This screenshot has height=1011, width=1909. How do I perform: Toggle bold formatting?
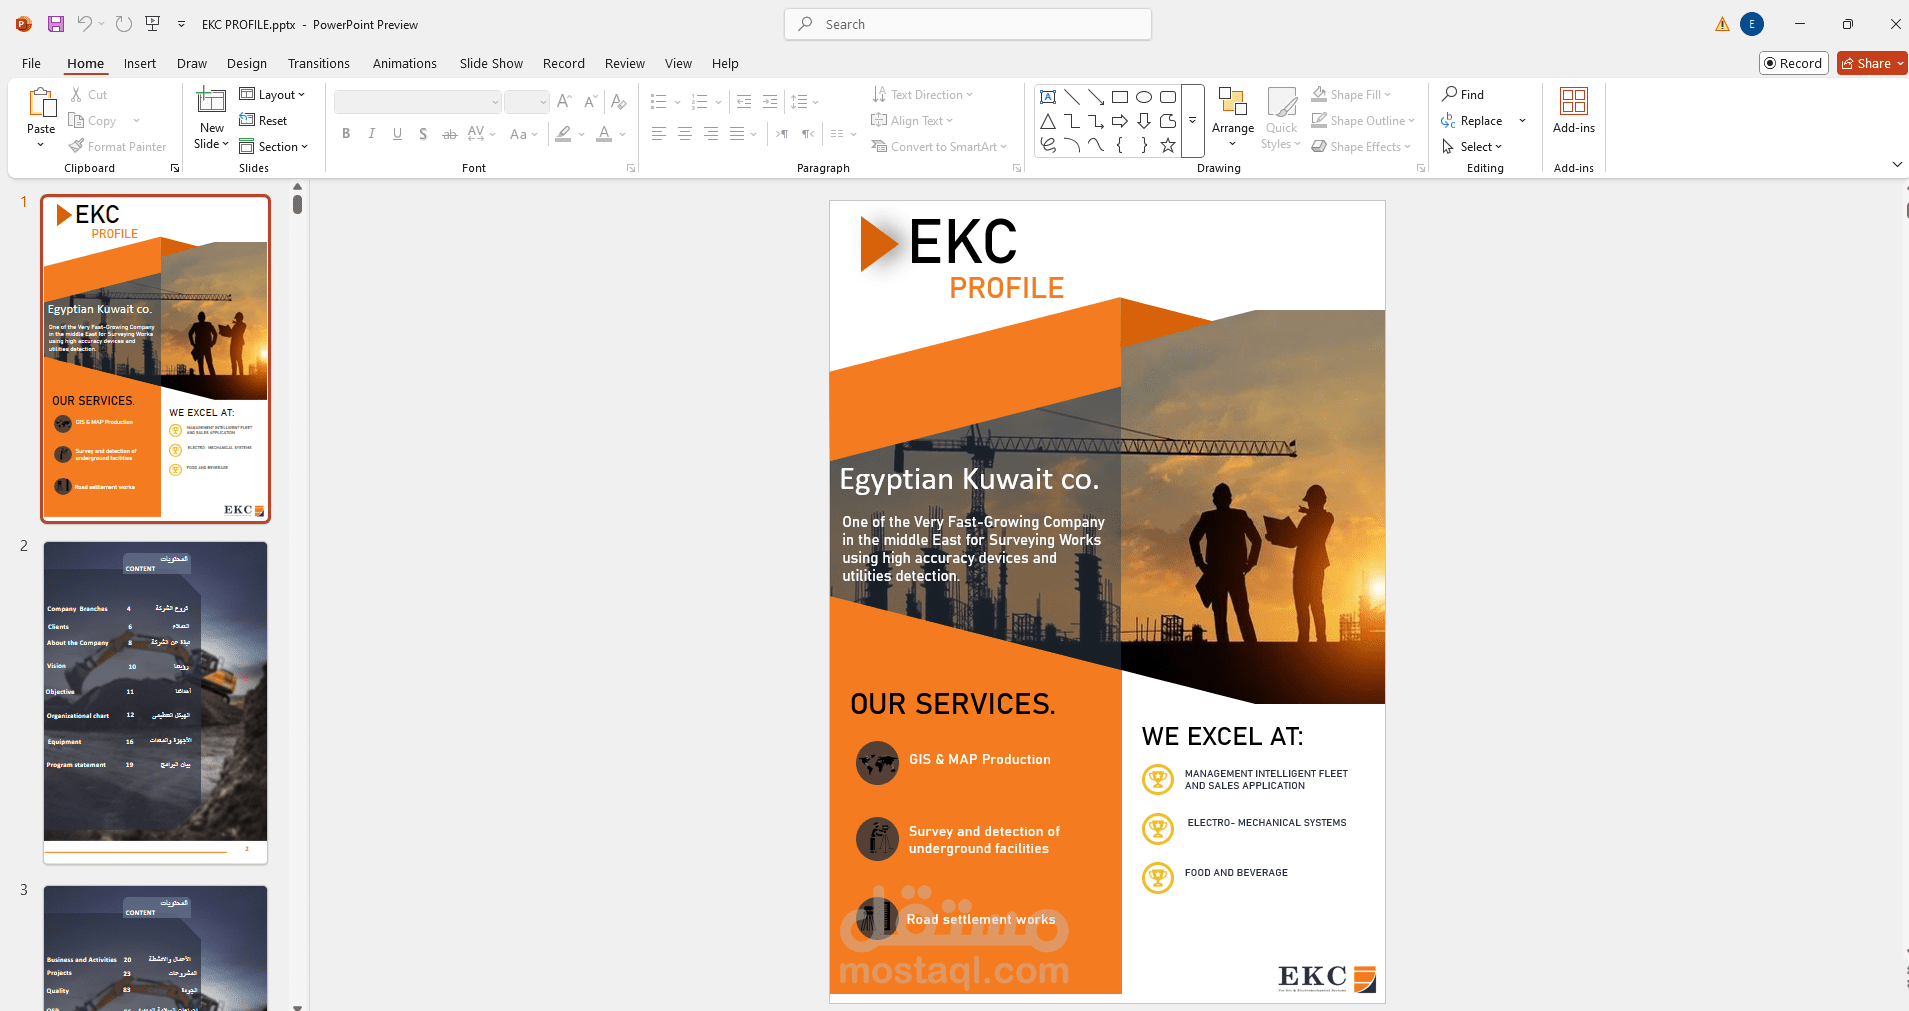tap(346, 133)
